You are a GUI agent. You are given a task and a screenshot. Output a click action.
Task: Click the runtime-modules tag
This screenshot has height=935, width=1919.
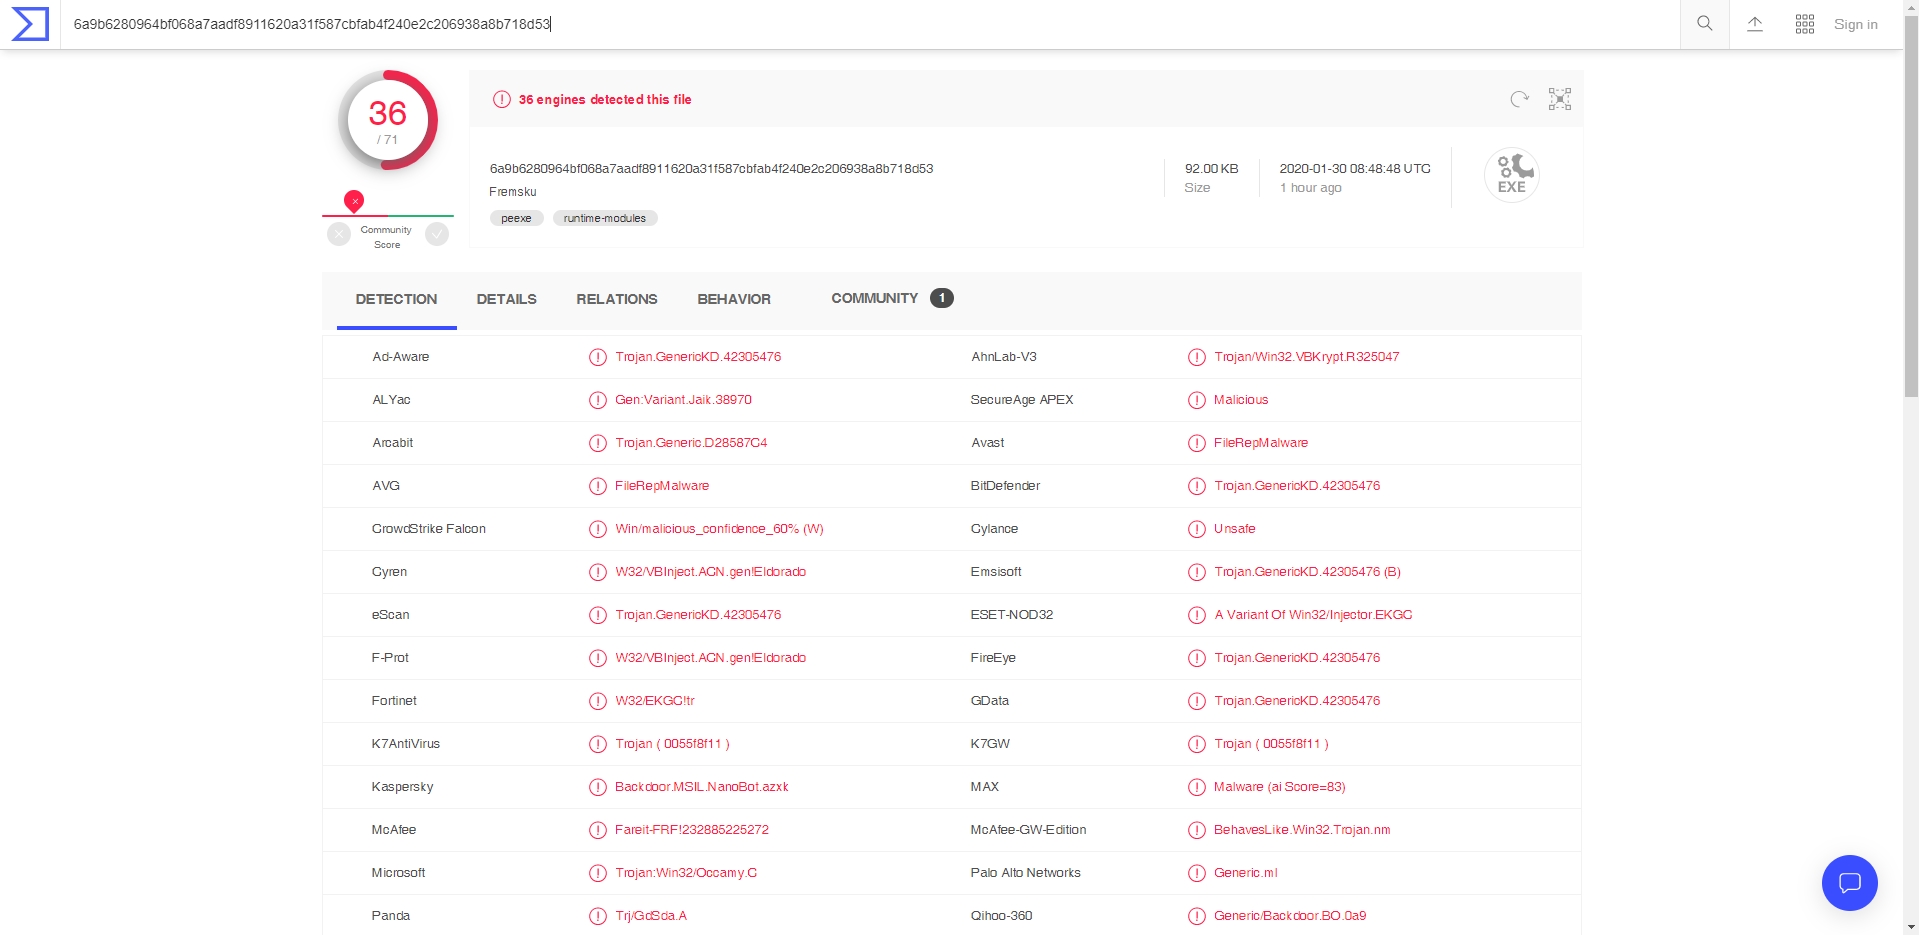604,218
